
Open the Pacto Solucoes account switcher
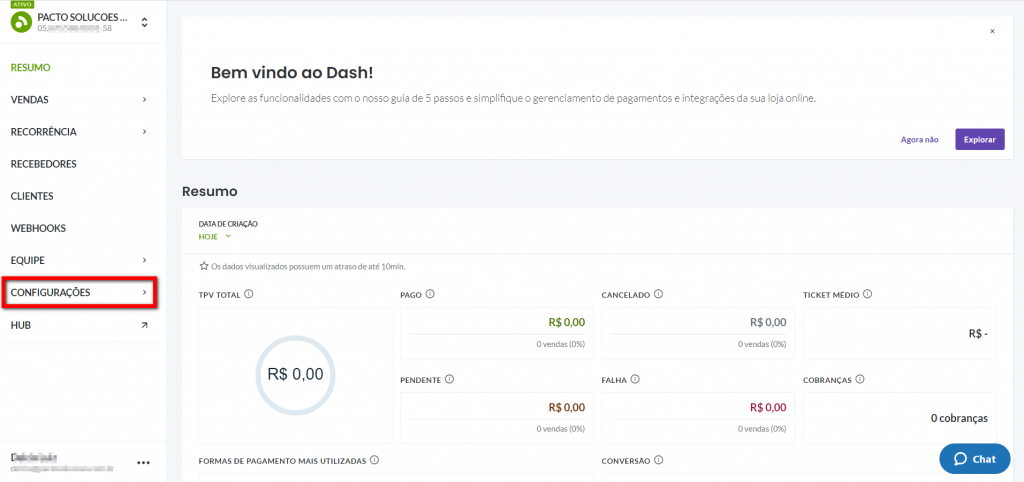coord(144,22)
